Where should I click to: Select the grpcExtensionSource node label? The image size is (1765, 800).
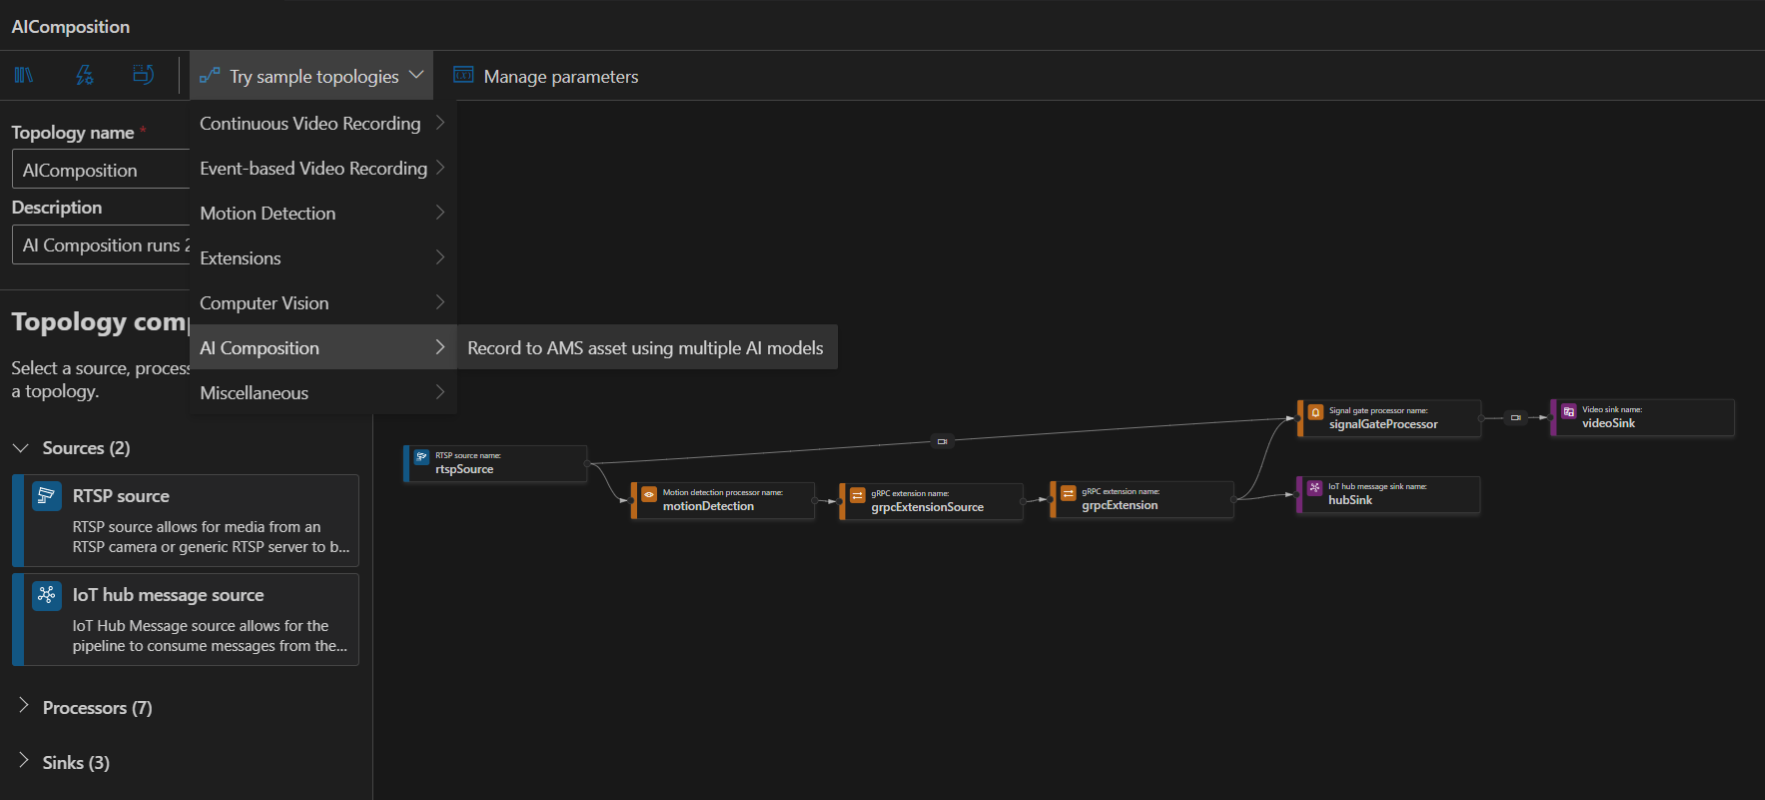[927, 507]
